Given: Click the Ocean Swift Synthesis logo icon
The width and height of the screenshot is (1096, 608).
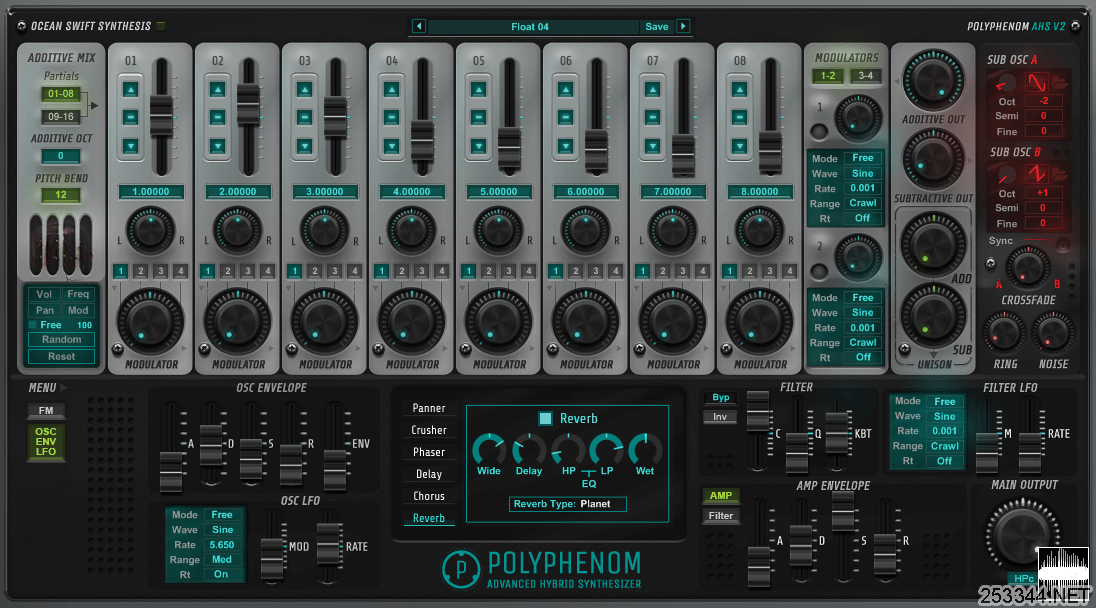Looking at the screenshot, I should point(21,27).
